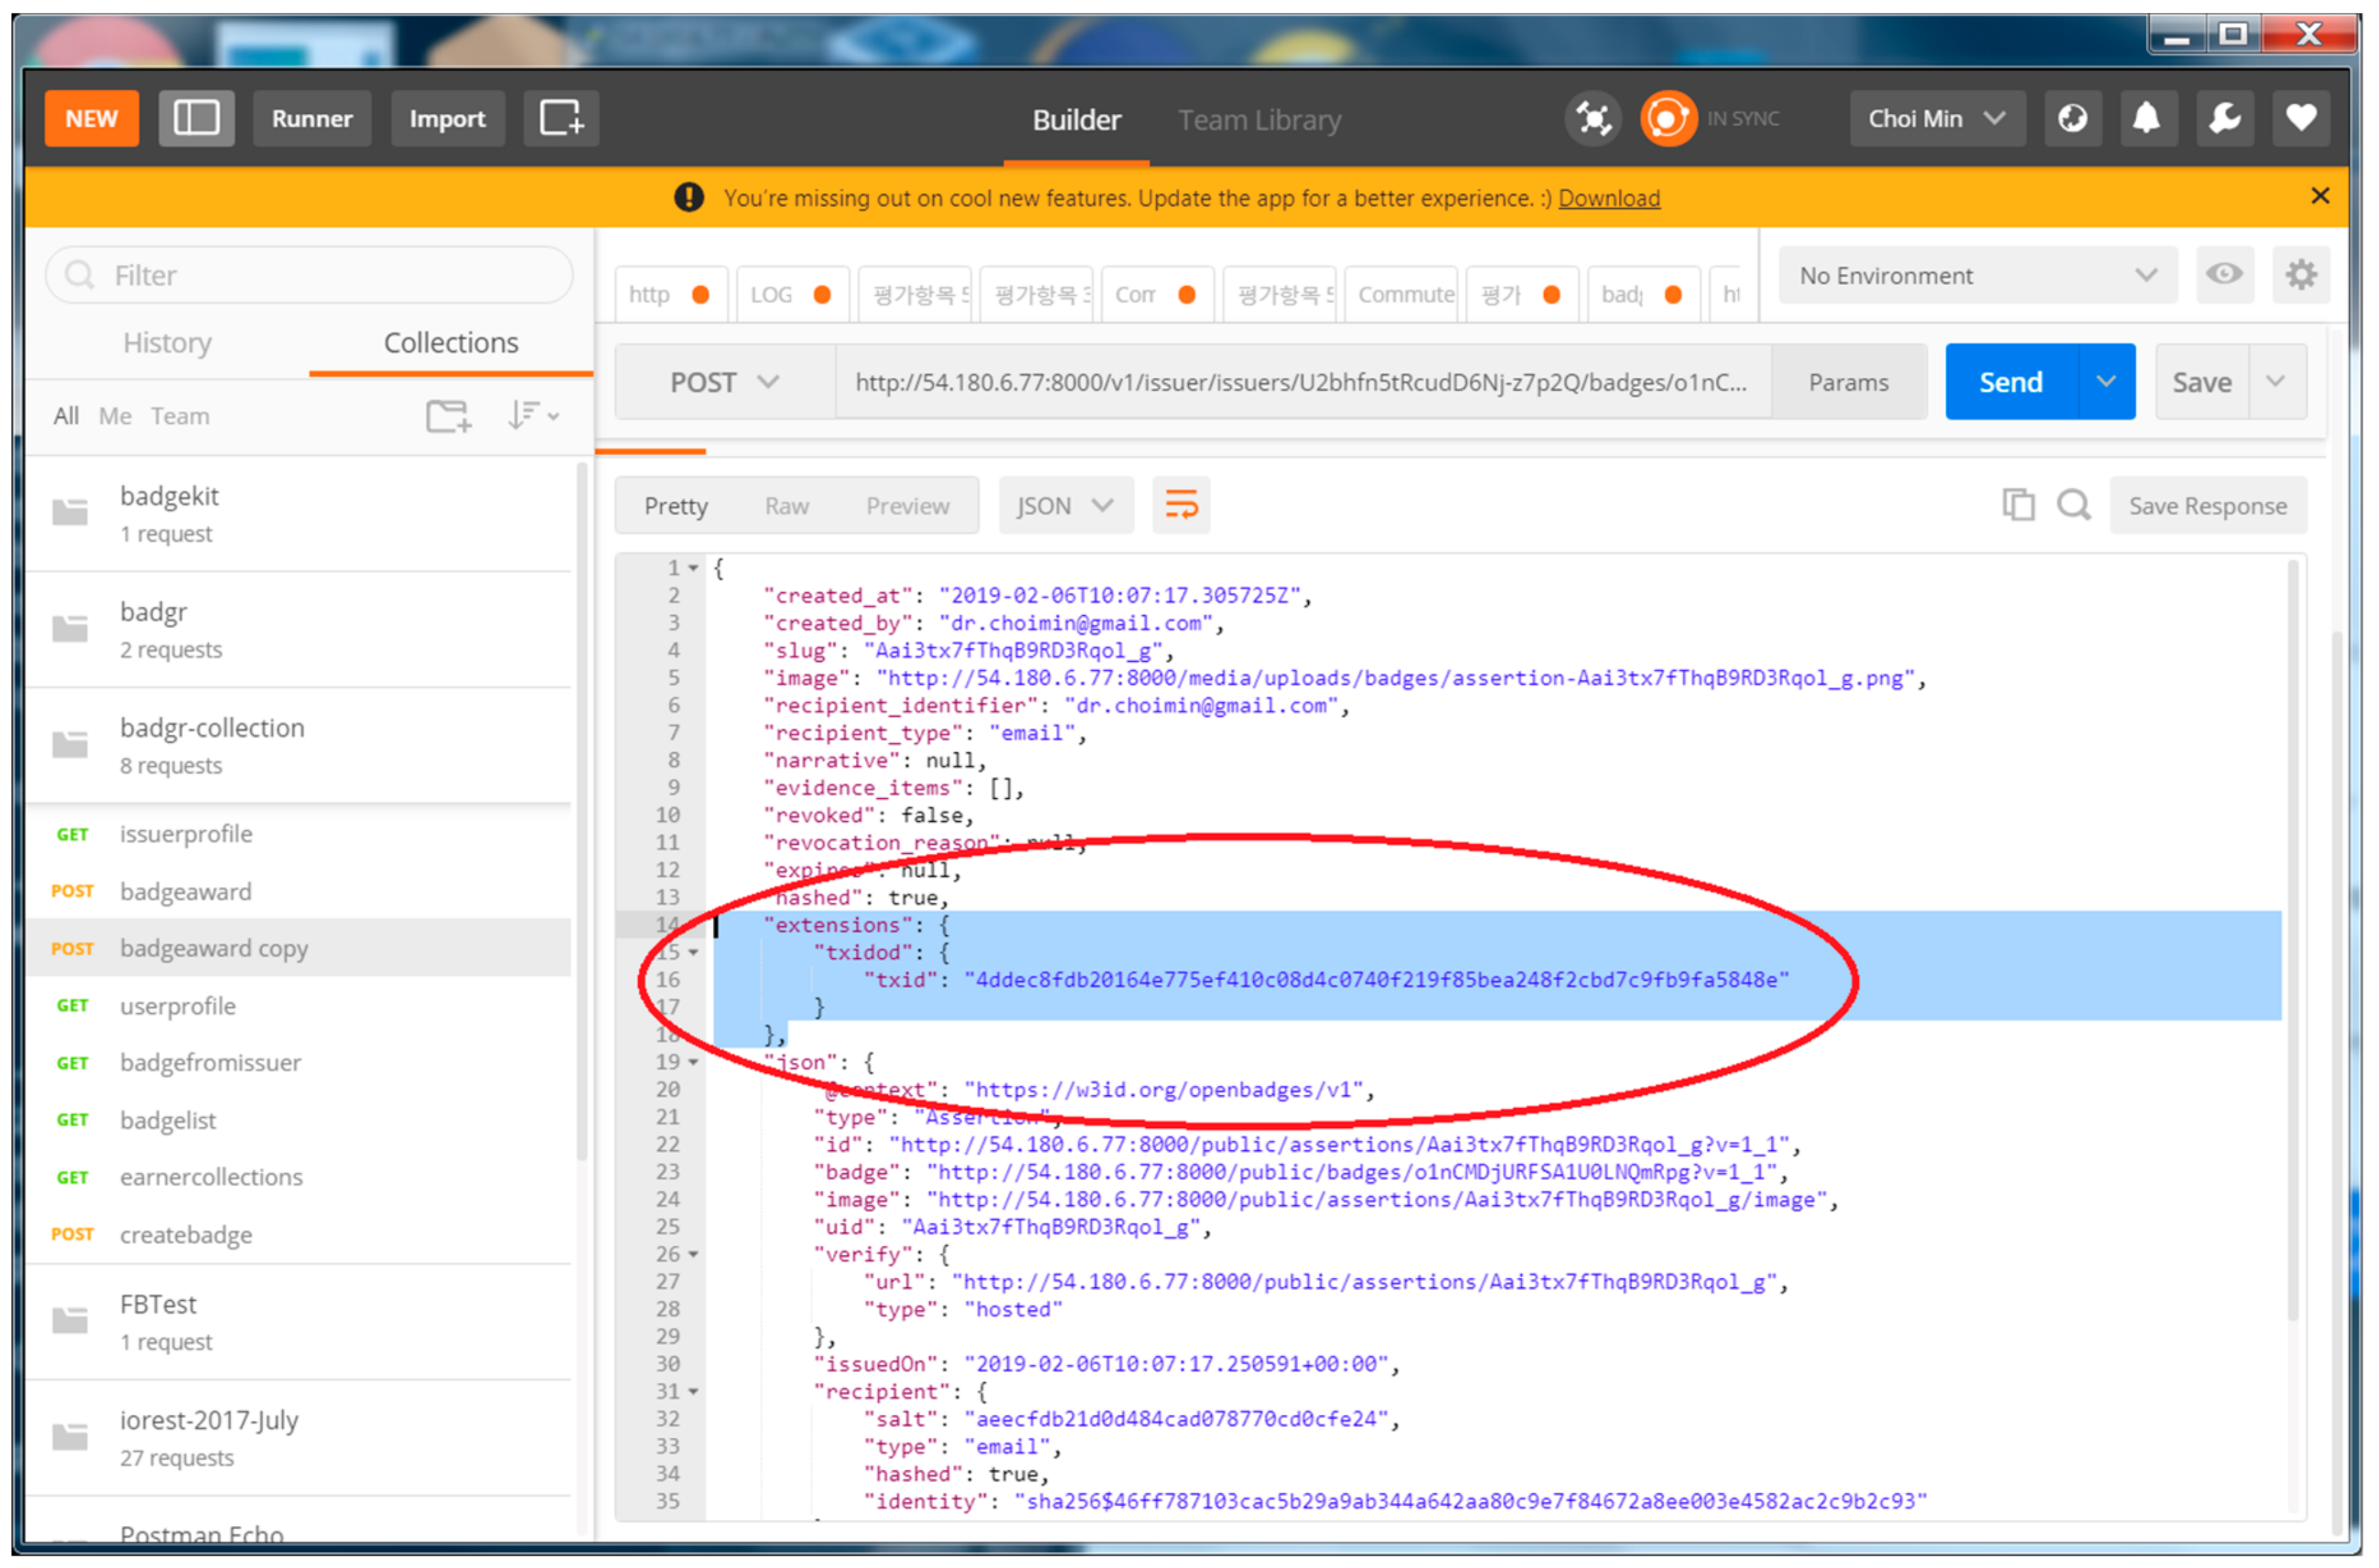Click Save Response button

(x=2208, y=505)
